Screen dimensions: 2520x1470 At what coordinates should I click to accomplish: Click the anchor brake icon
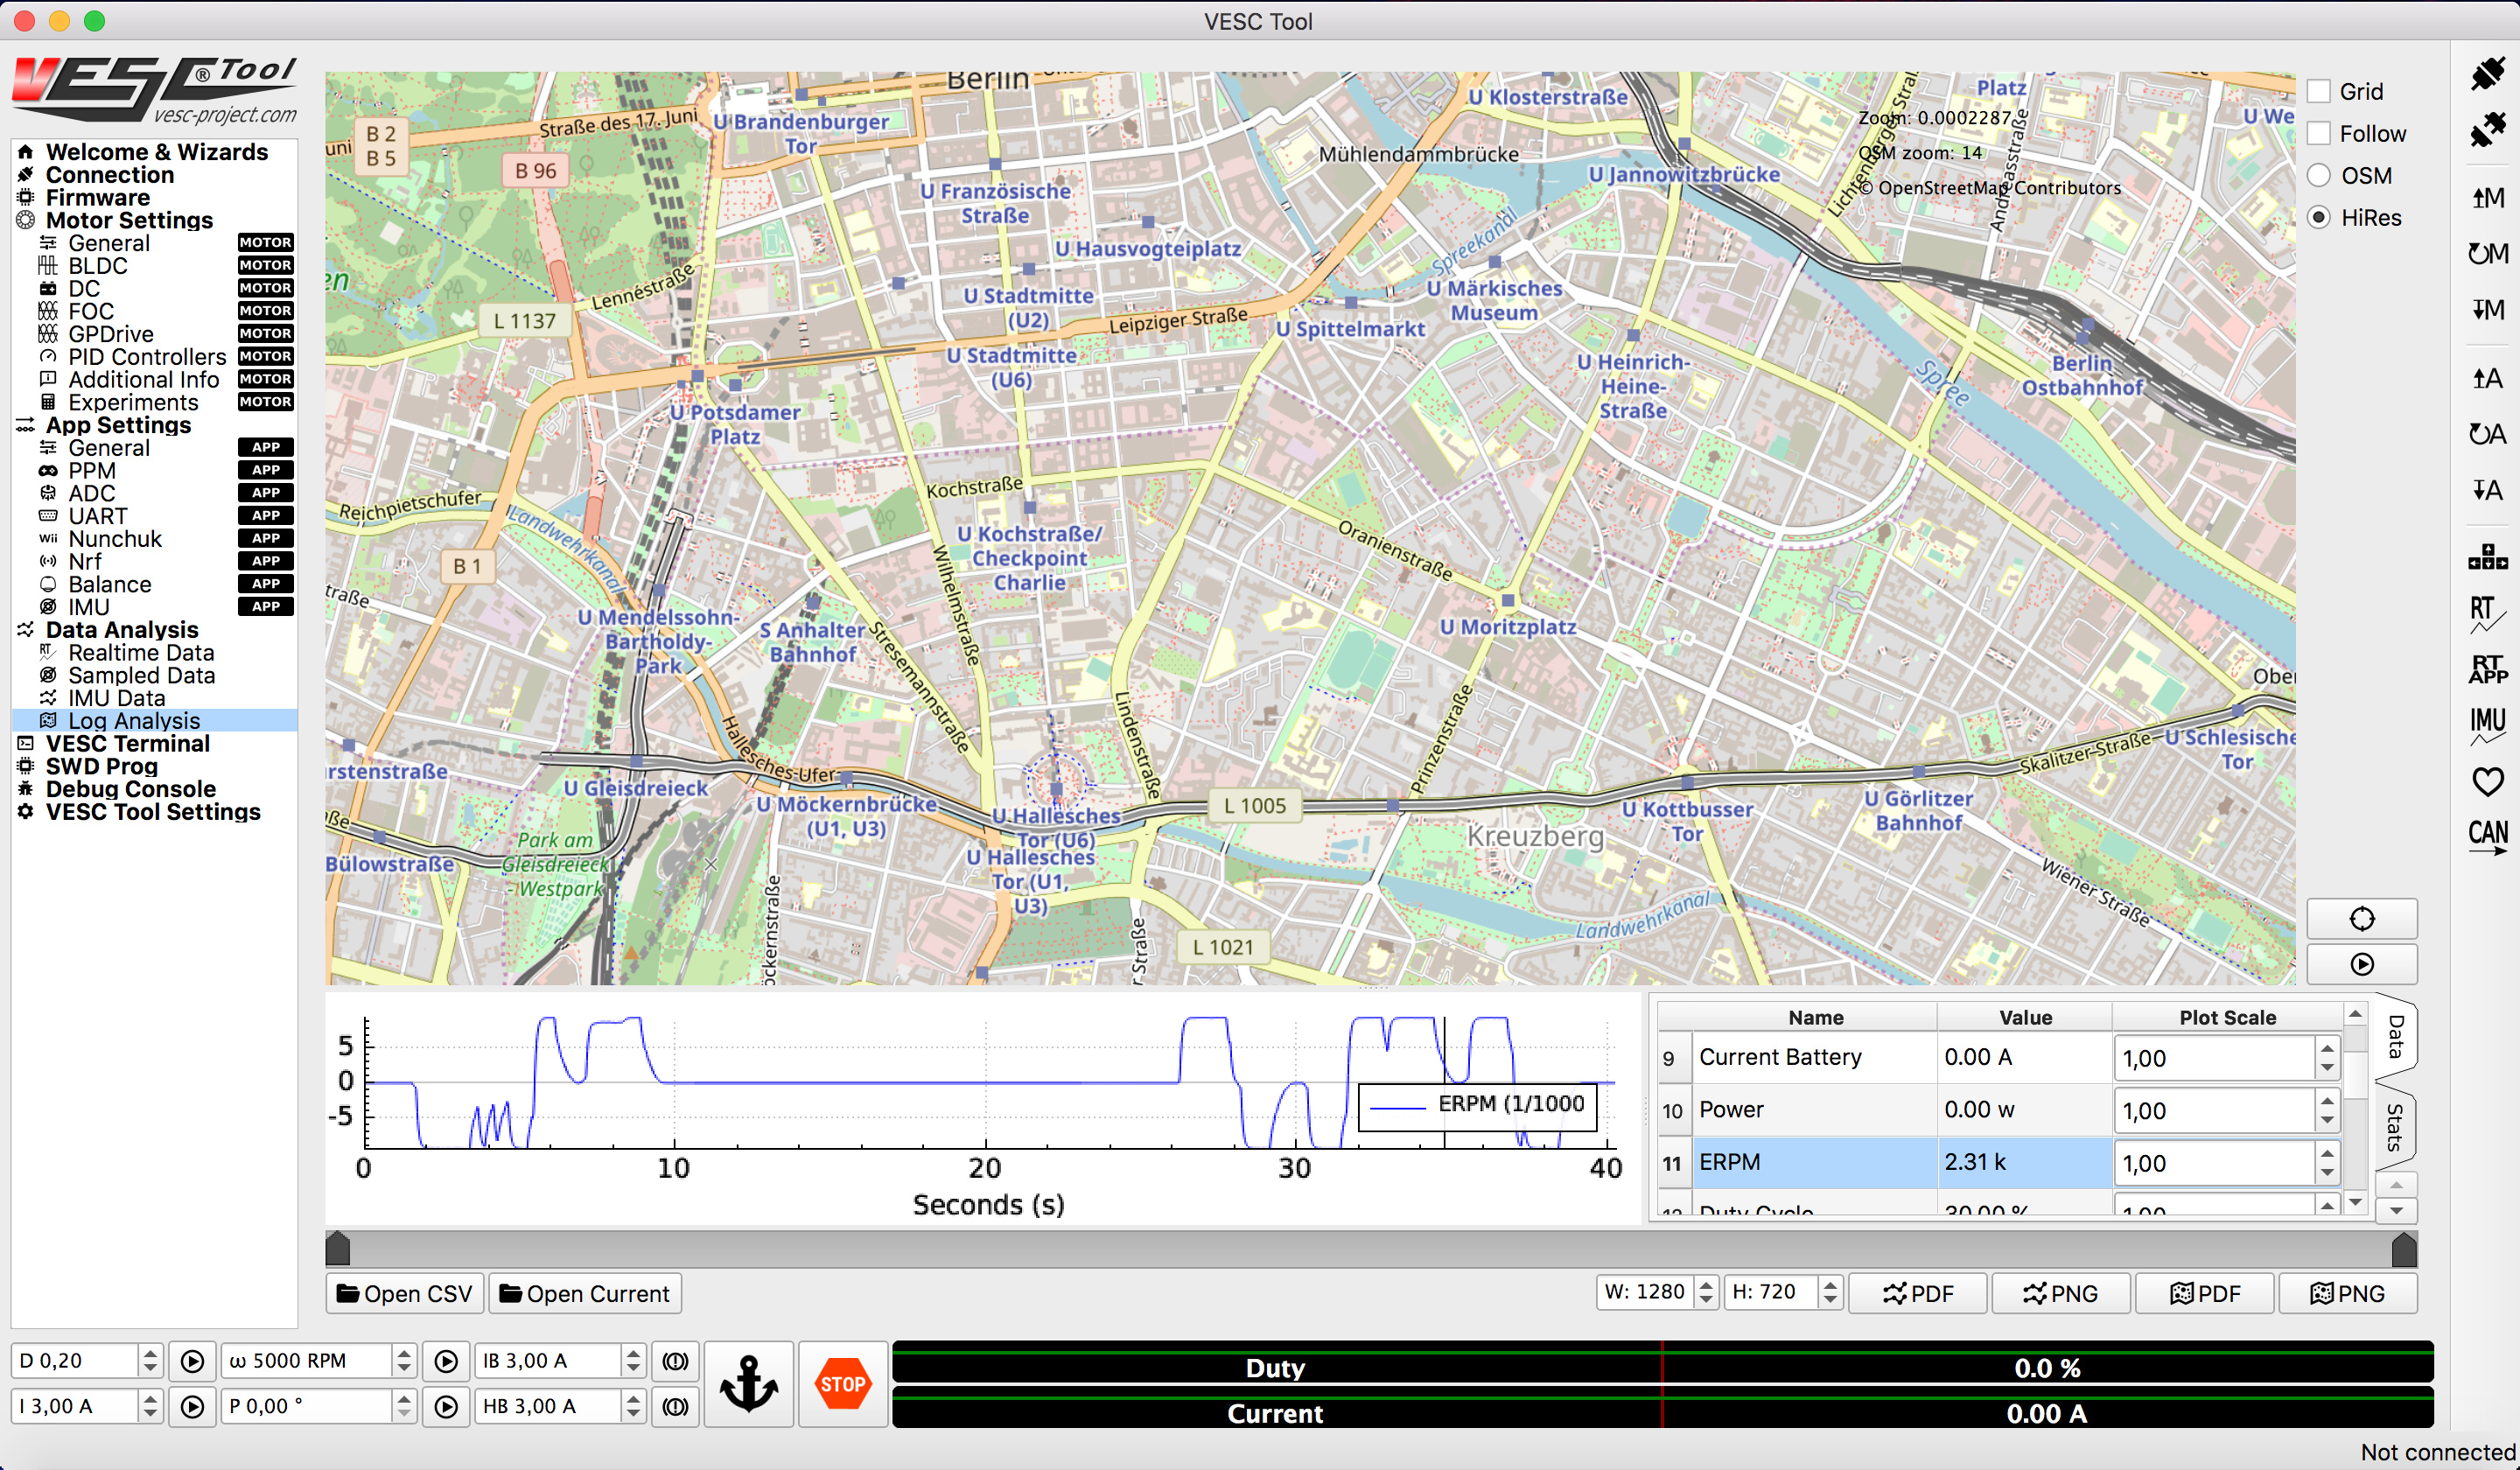(749, 1384)
